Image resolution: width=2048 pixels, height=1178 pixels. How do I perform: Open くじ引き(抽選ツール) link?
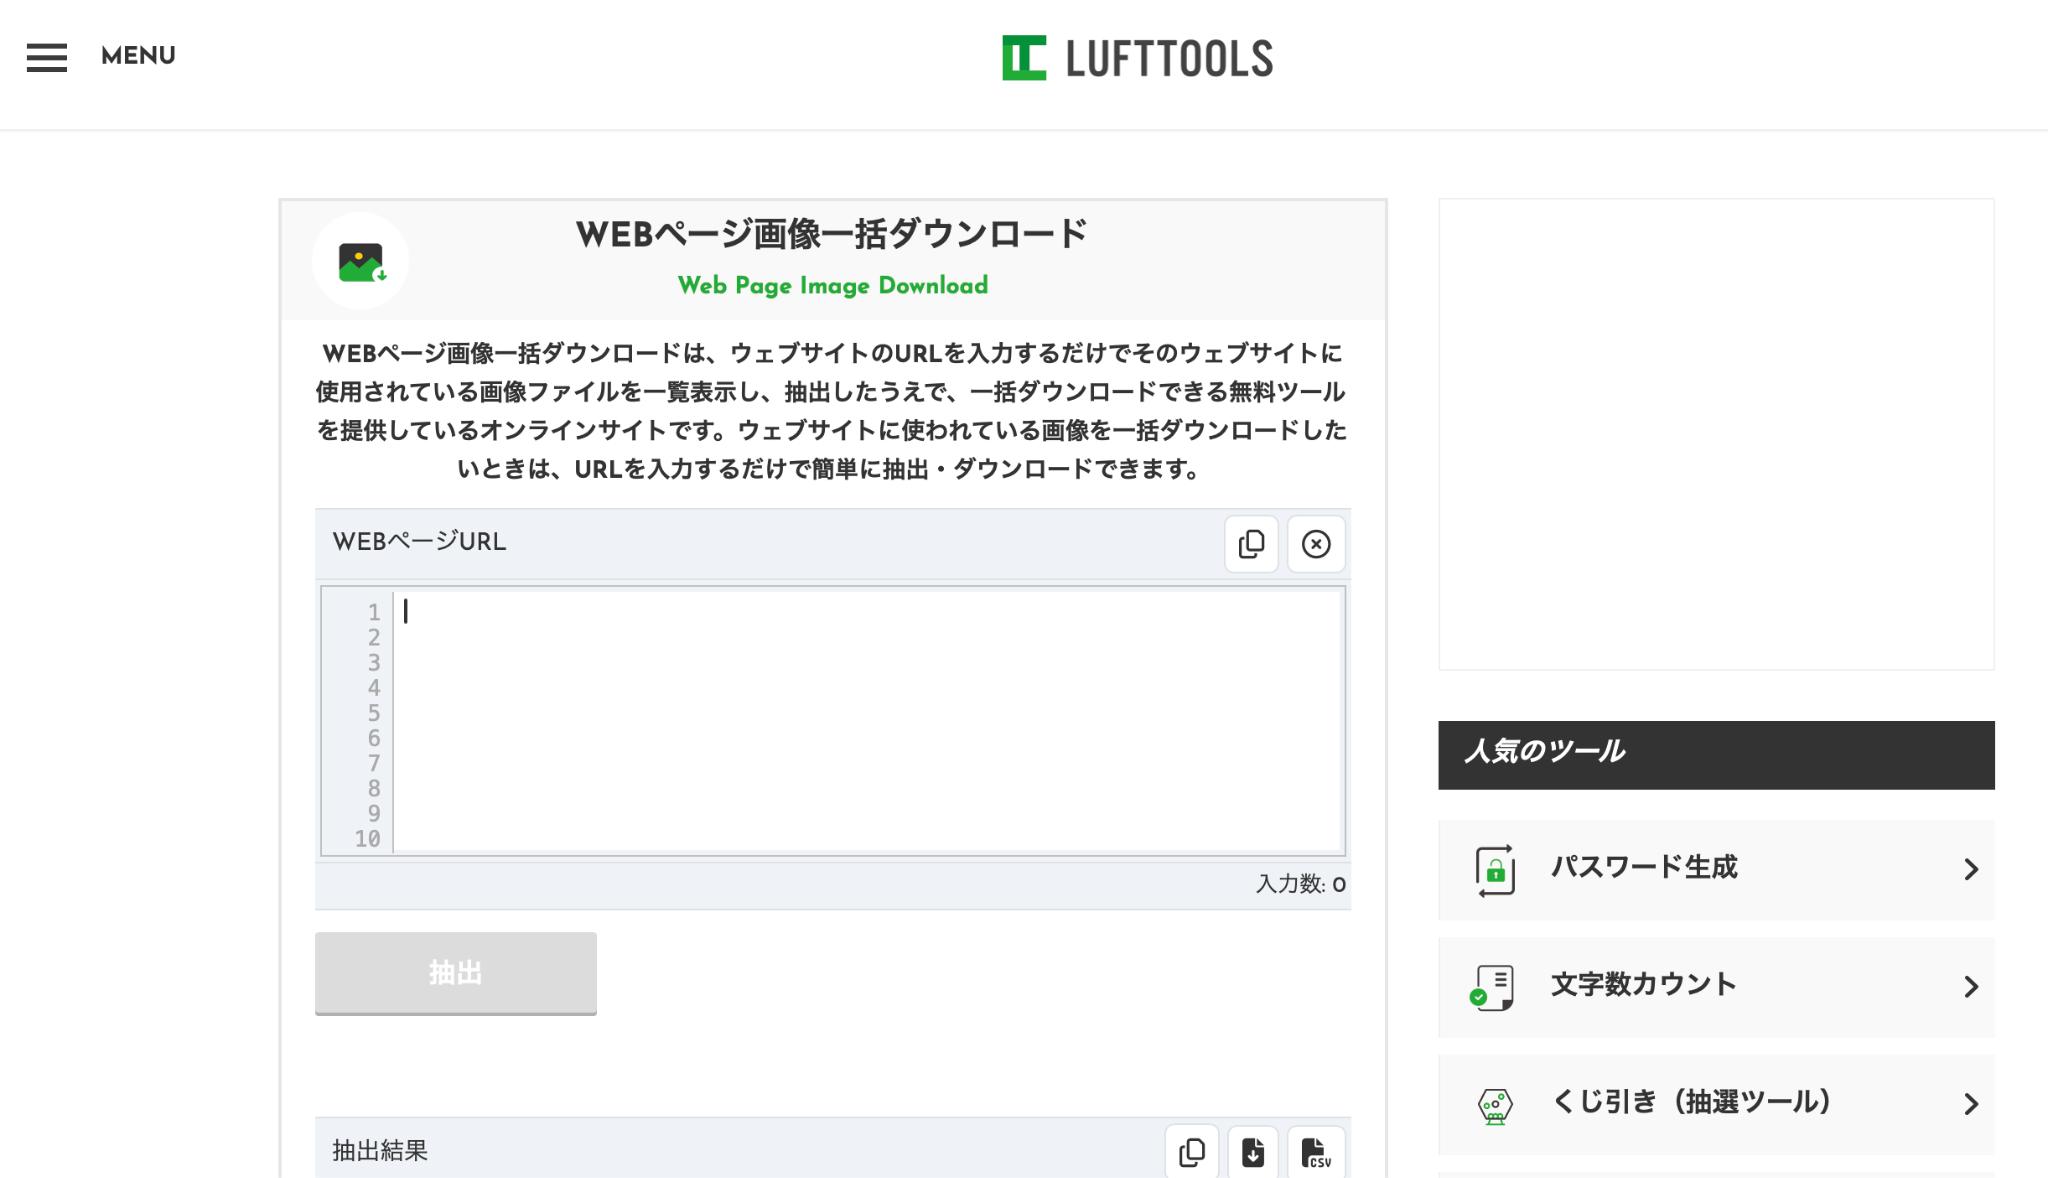(1716, 1104)
